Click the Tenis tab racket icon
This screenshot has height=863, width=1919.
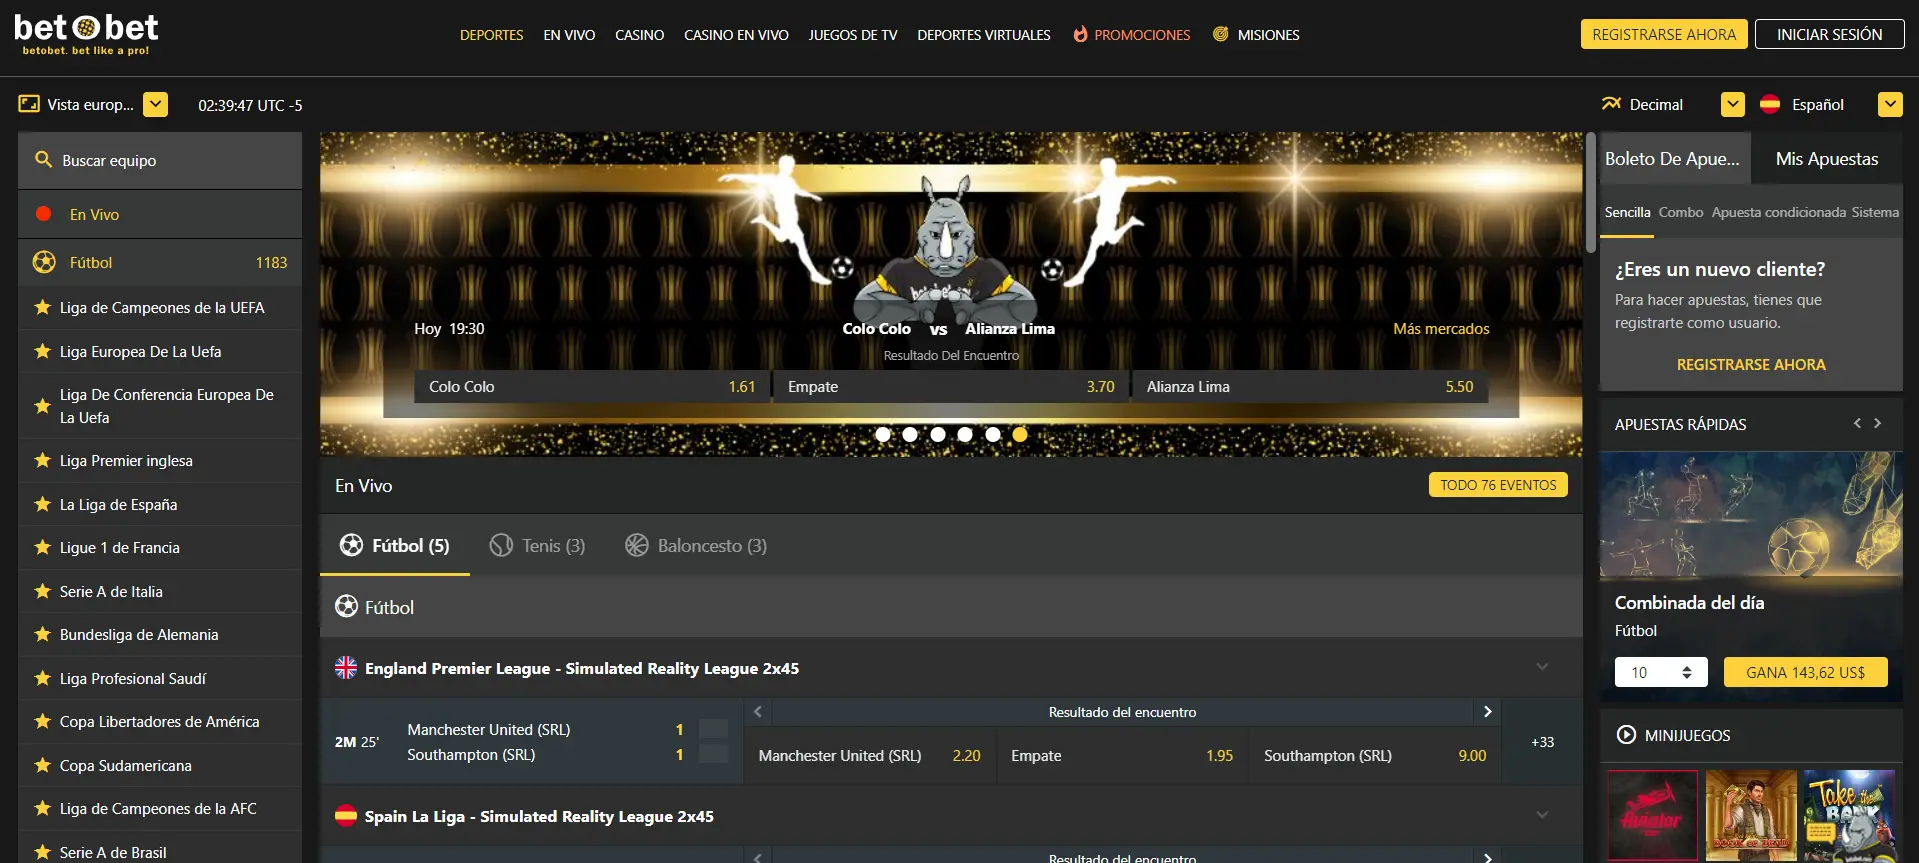[x=501, y=545]
